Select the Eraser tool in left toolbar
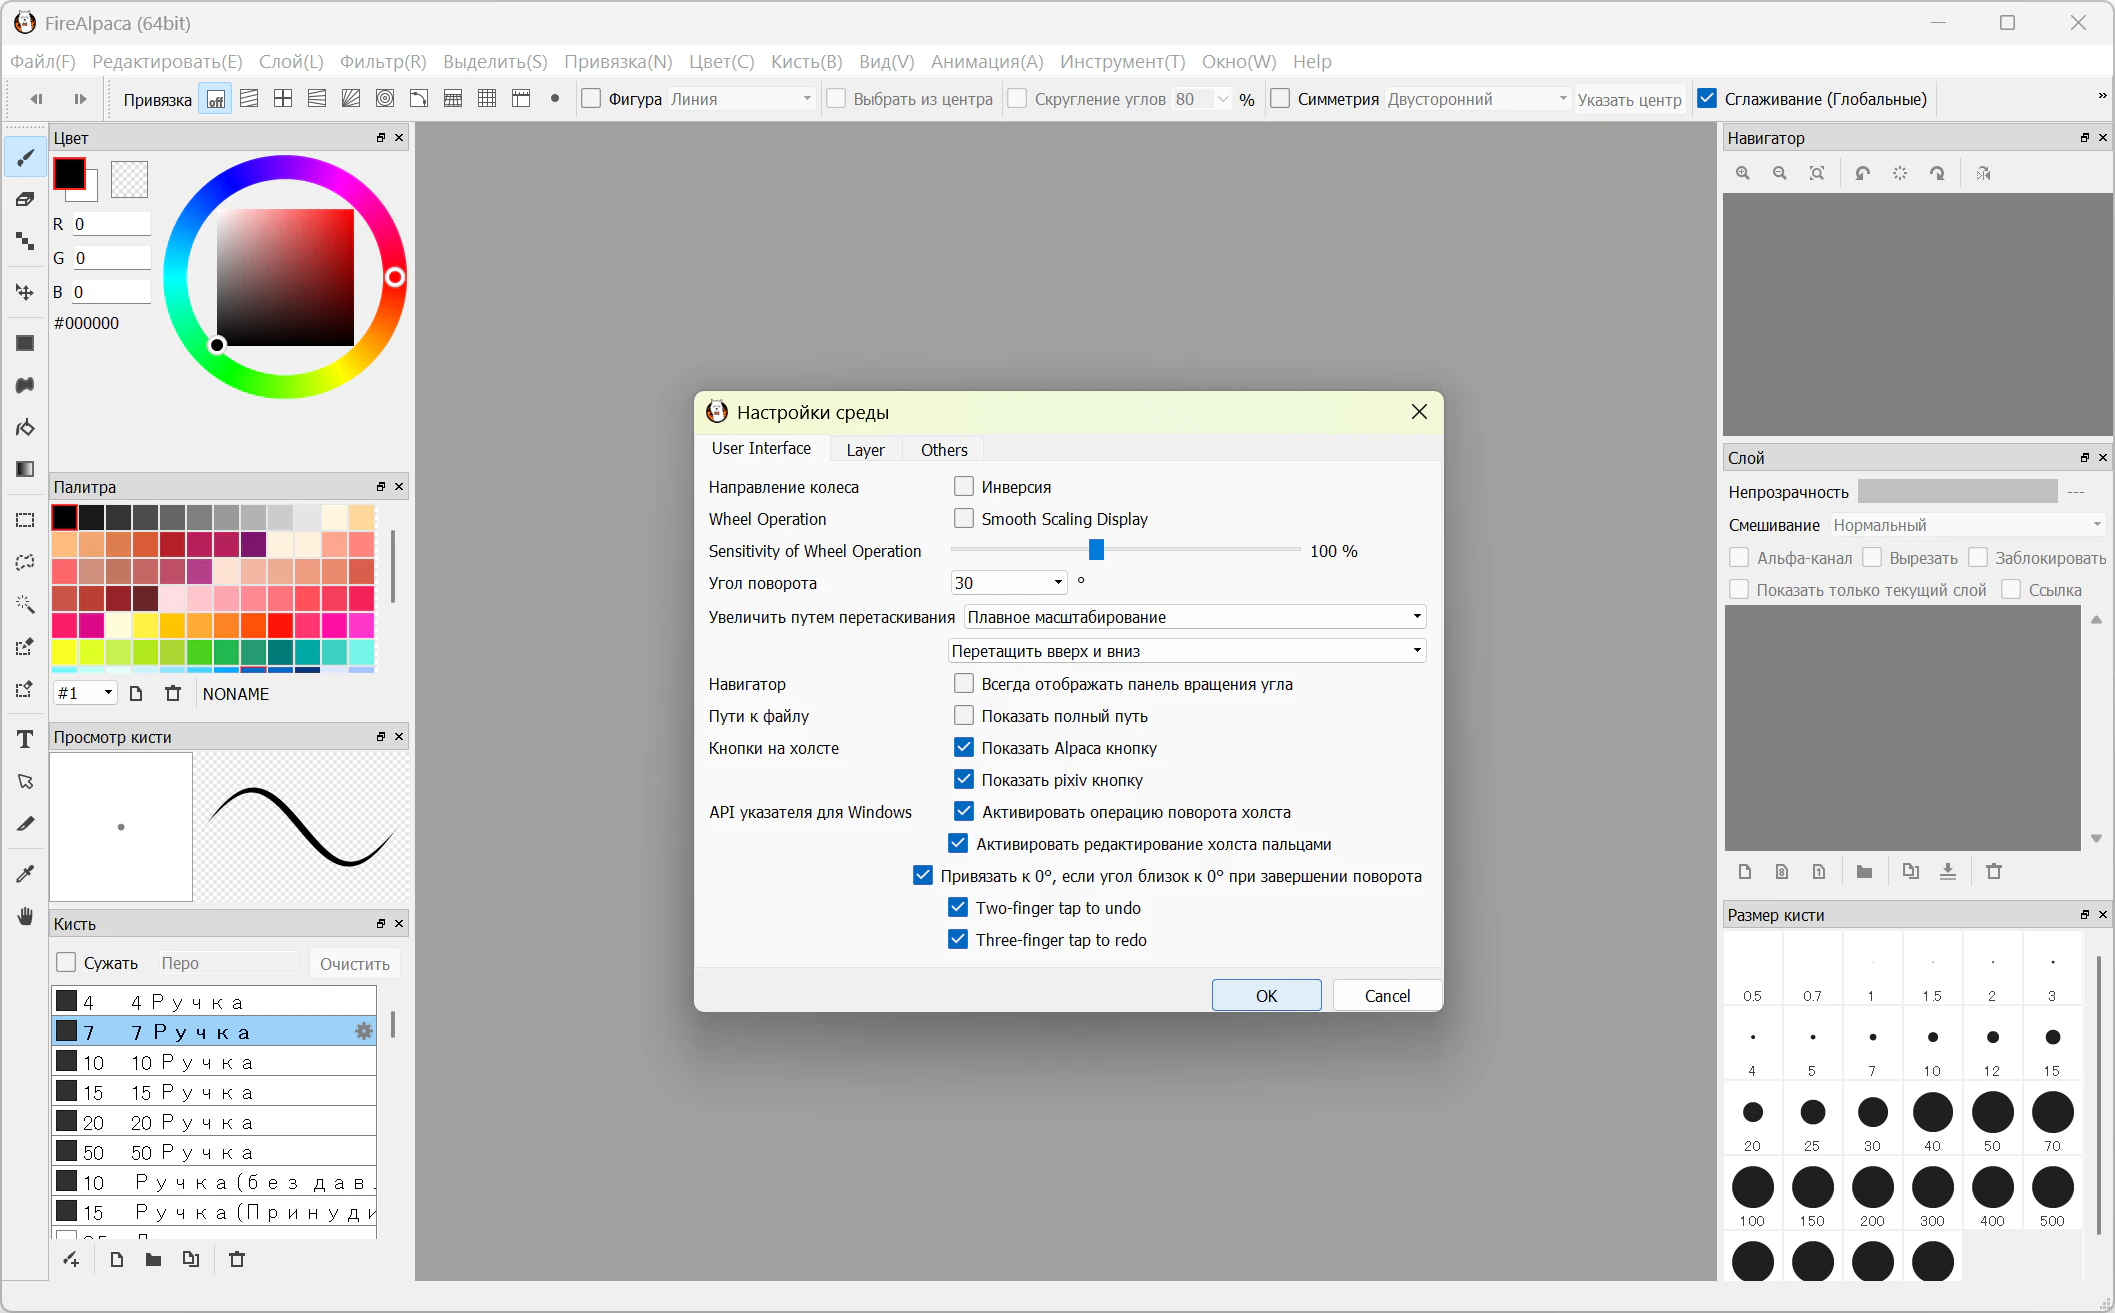The image size is (2115, 1313). (x=25, y=199)
